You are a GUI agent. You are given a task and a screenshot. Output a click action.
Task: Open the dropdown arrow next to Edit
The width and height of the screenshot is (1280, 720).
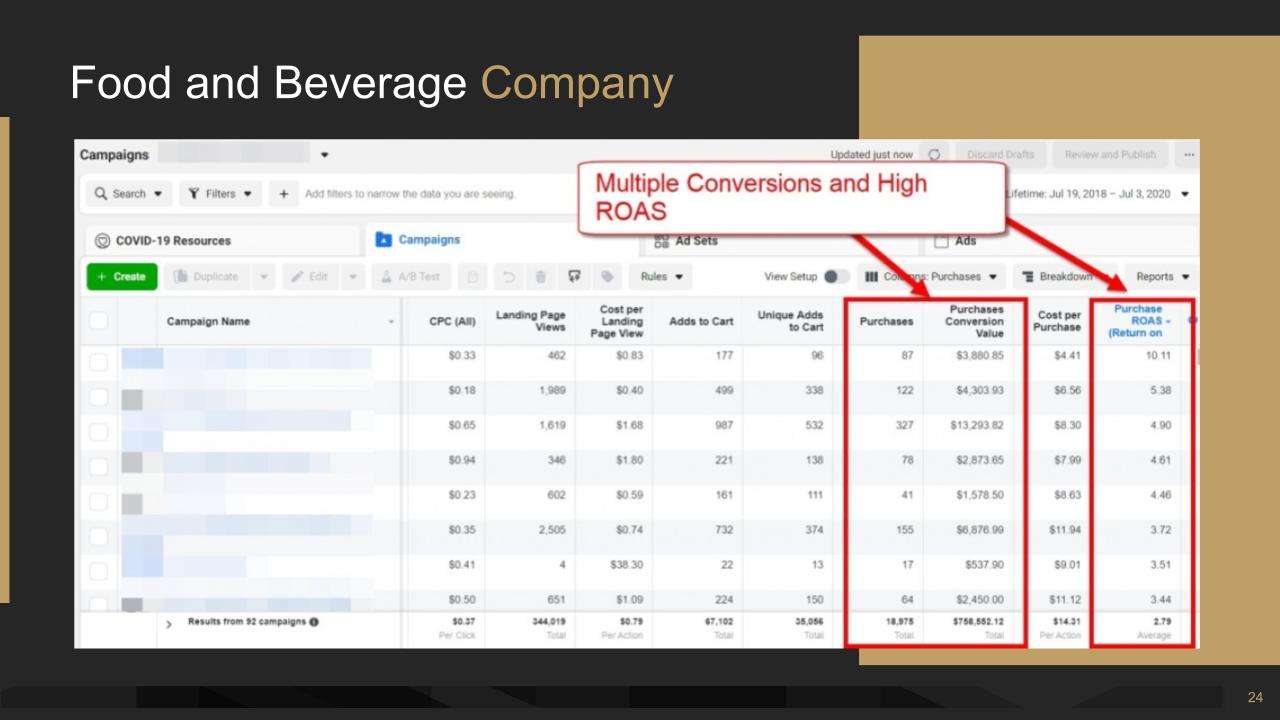[351, 276]
